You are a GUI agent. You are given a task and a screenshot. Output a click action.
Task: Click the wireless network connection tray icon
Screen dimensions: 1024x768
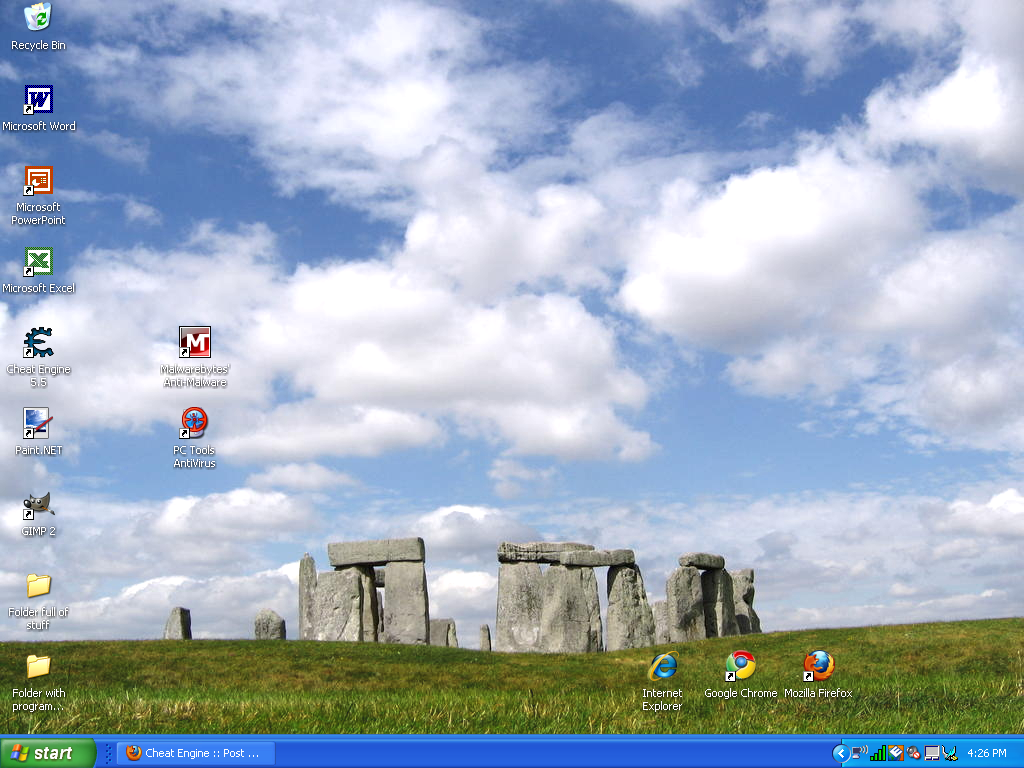click(859, 753)
